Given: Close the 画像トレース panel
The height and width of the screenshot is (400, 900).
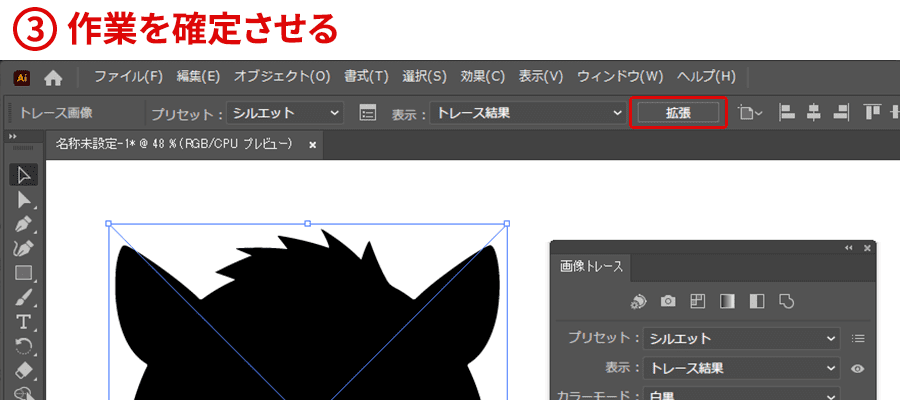Looking at the screenshot, I should point(867,248).
